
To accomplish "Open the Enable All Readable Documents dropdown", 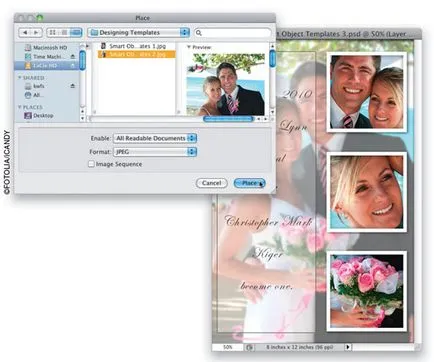I will click(x=155, y=138).
